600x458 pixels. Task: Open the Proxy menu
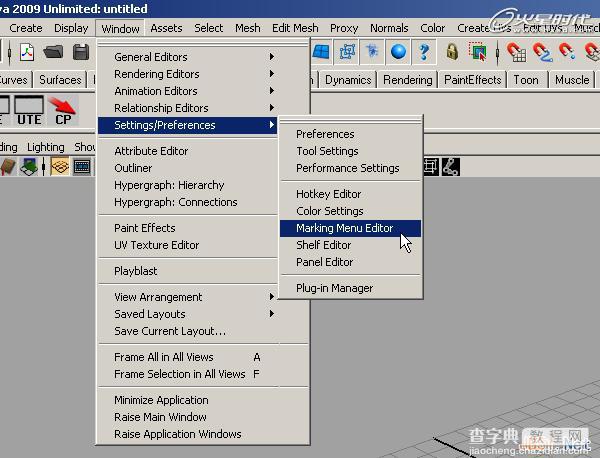tap(344, 28)
